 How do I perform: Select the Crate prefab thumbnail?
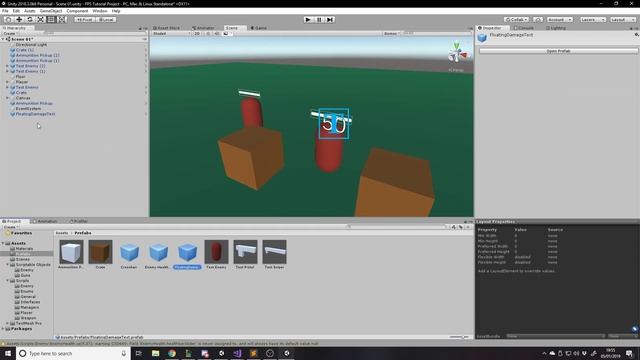100,251
